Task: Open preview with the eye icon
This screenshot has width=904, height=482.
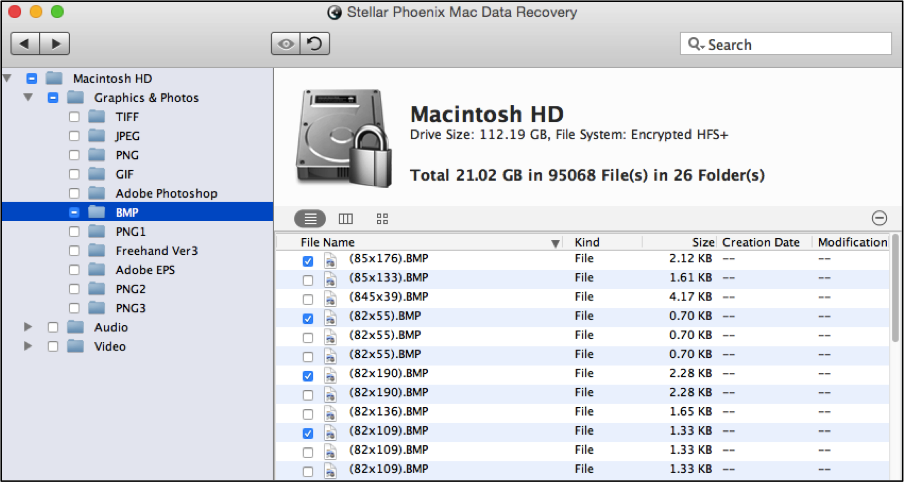Action: coord(286,44)
